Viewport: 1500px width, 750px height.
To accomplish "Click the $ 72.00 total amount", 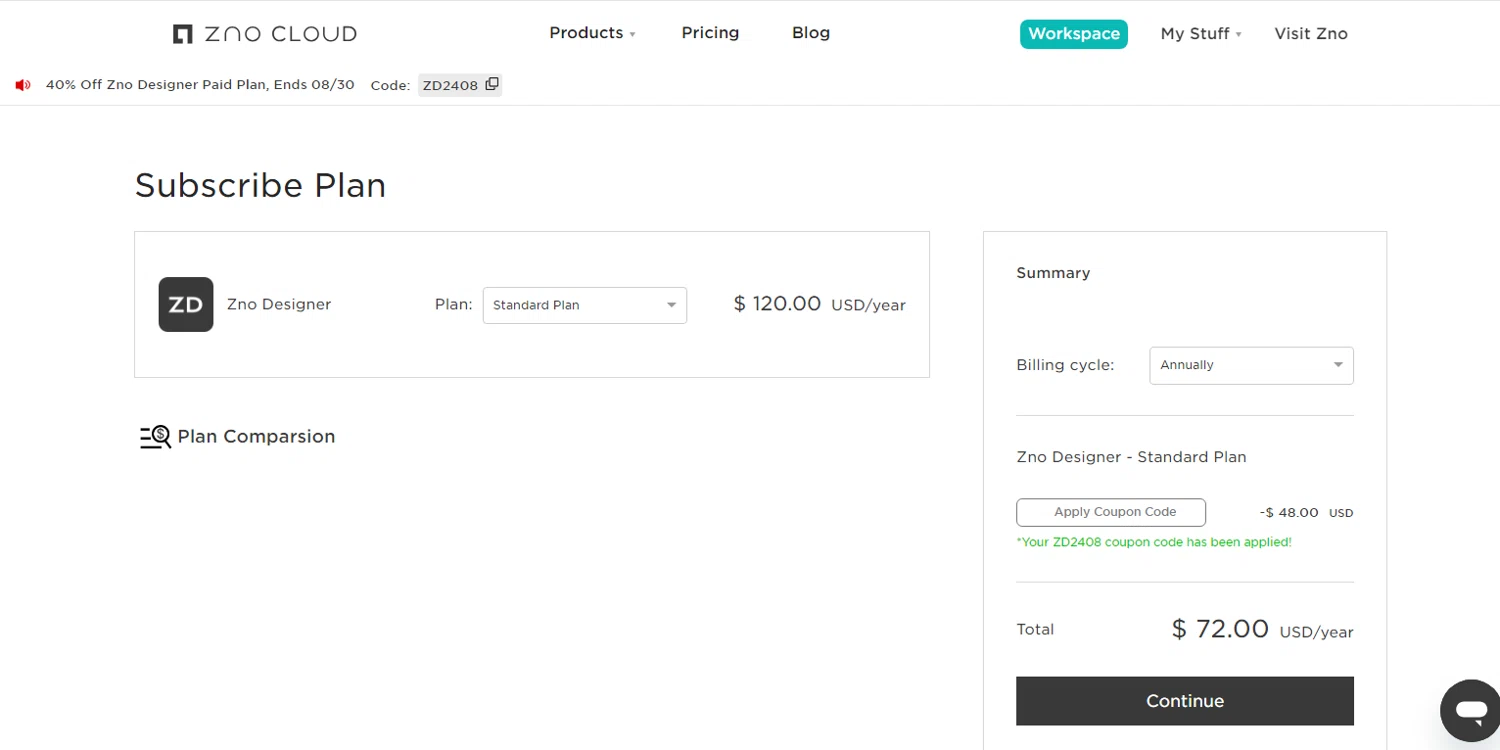I will click(1220, 629).
